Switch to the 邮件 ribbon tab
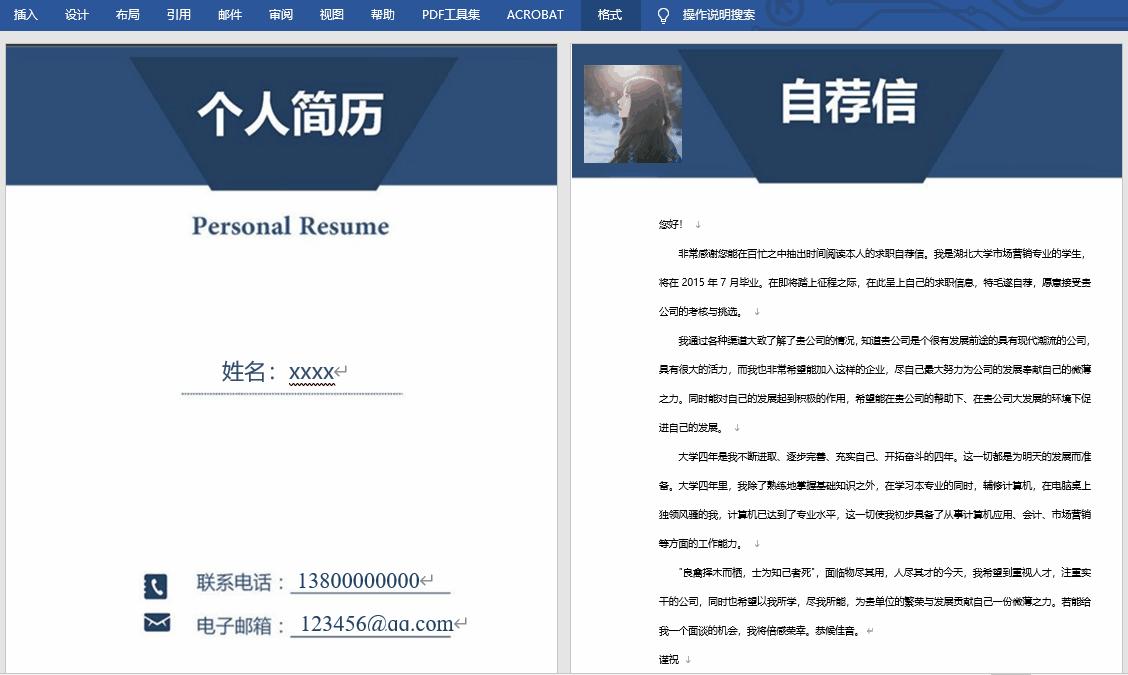This screenshot has width=1128, height=675. click(x=229, y=15)
